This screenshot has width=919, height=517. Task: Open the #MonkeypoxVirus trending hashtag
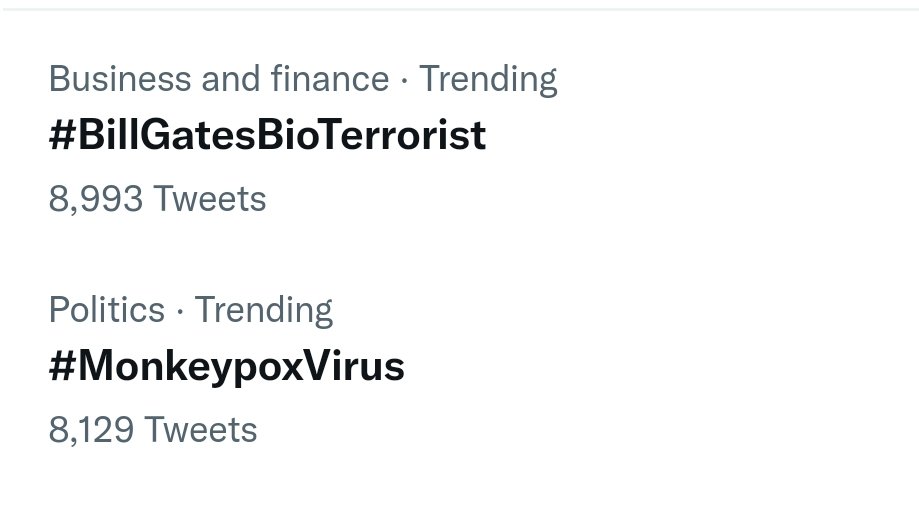[x=226, y=367]
